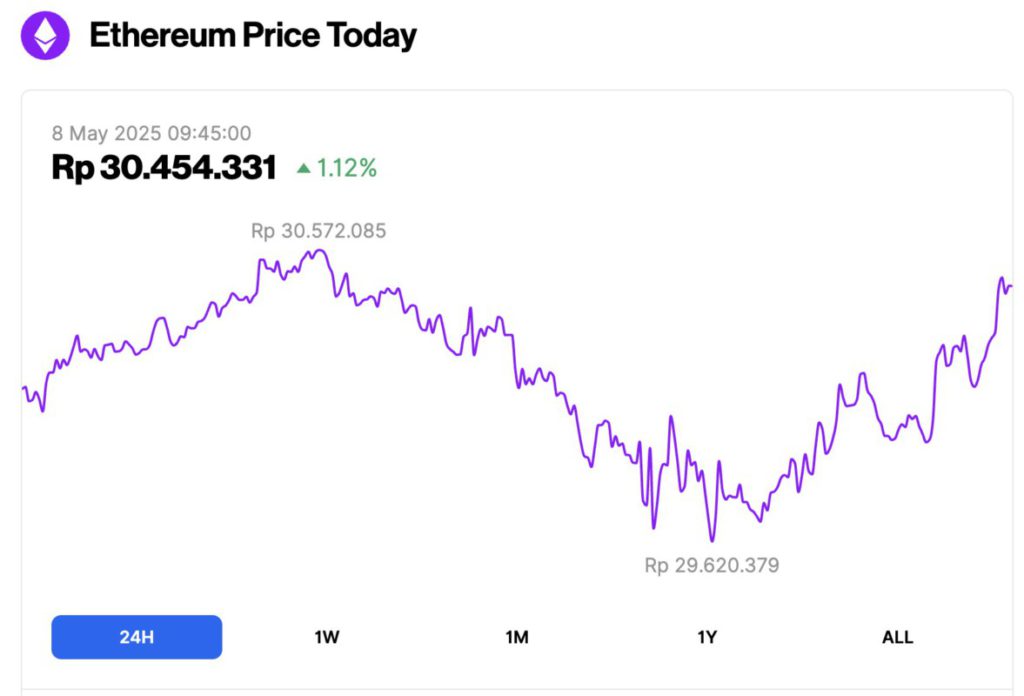Click the current price Rp 30.454.331
This screenshot has height=696, width=1024.
pos(164,168)
